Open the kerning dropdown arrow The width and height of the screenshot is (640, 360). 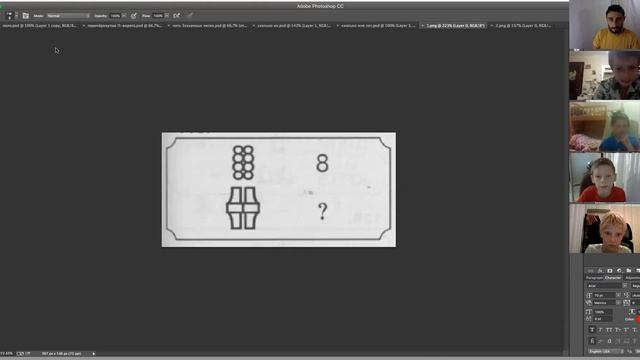point(618,303)
